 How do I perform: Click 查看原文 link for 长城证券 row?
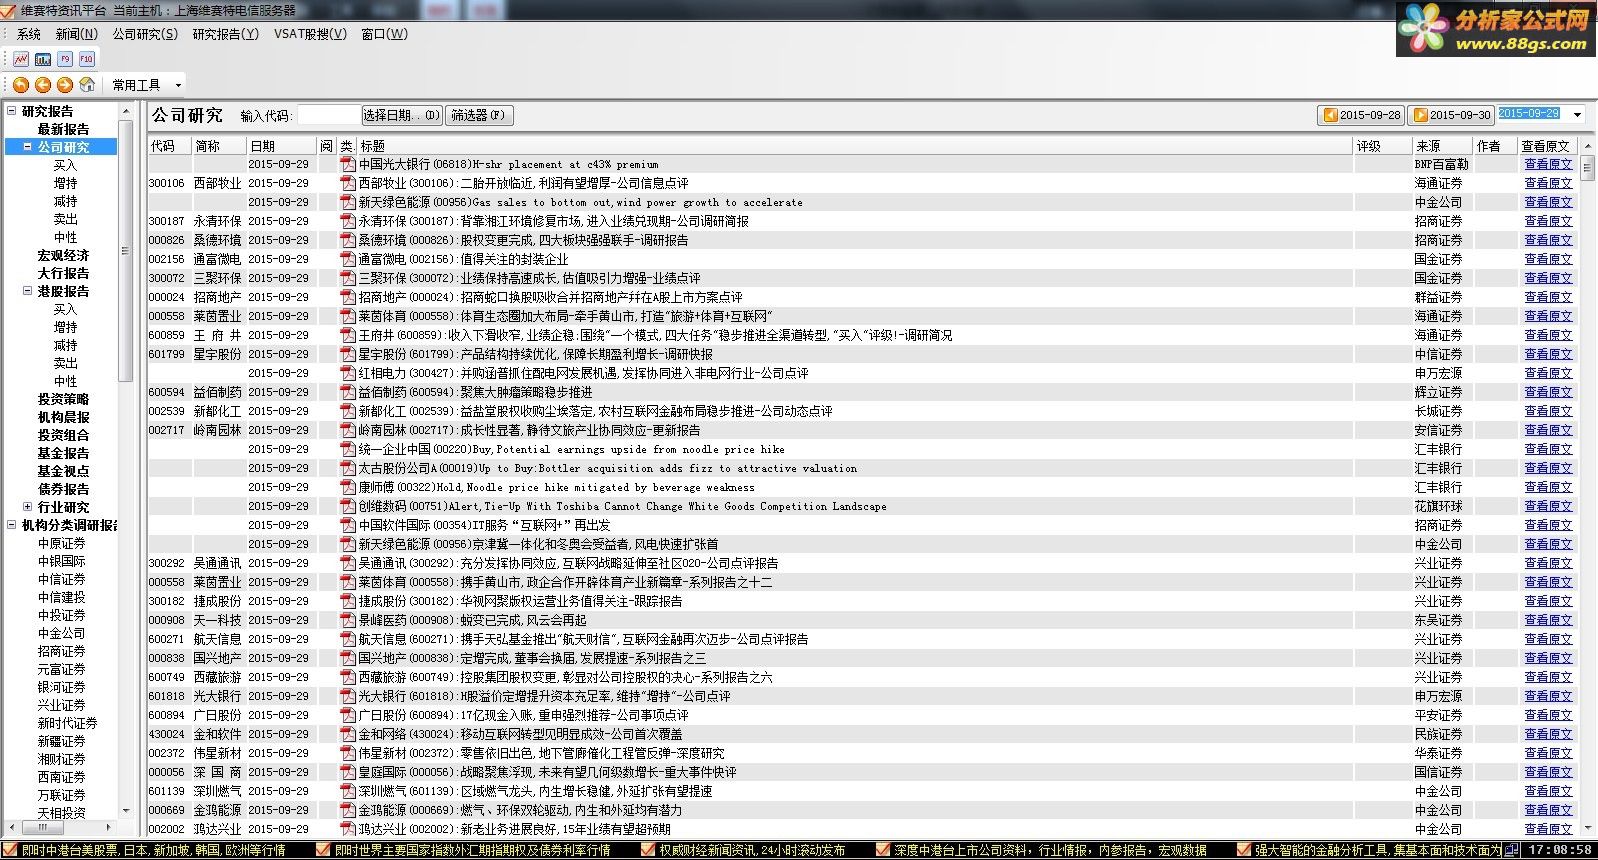pos(1548,411)
